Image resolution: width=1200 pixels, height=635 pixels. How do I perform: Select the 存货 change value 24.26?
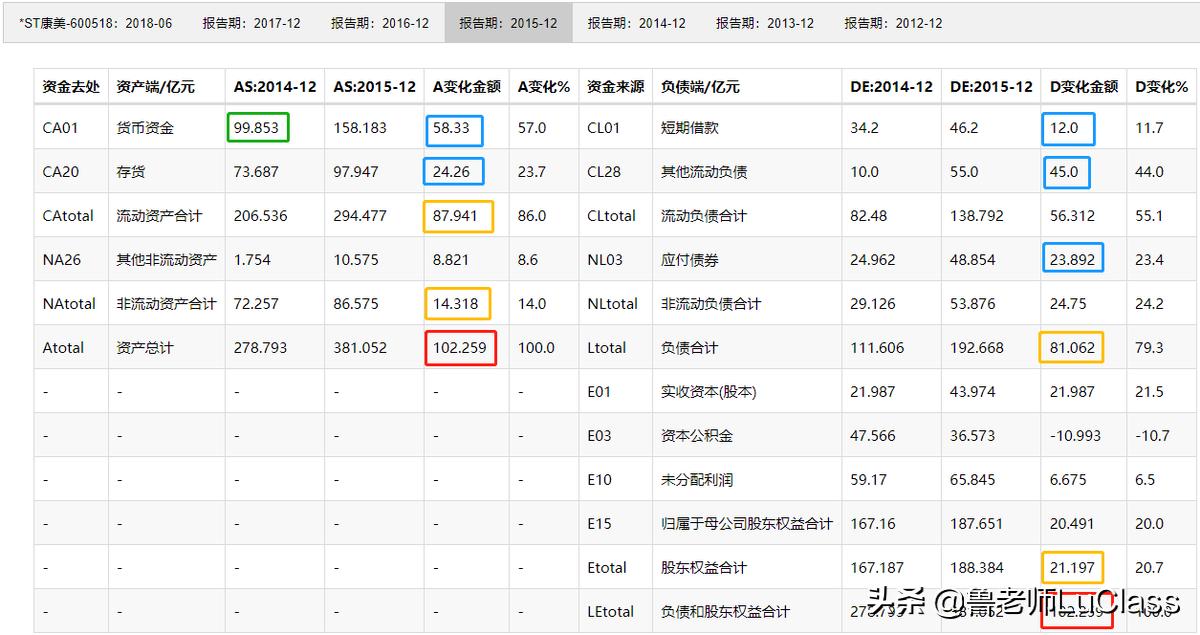click(453, 171)
